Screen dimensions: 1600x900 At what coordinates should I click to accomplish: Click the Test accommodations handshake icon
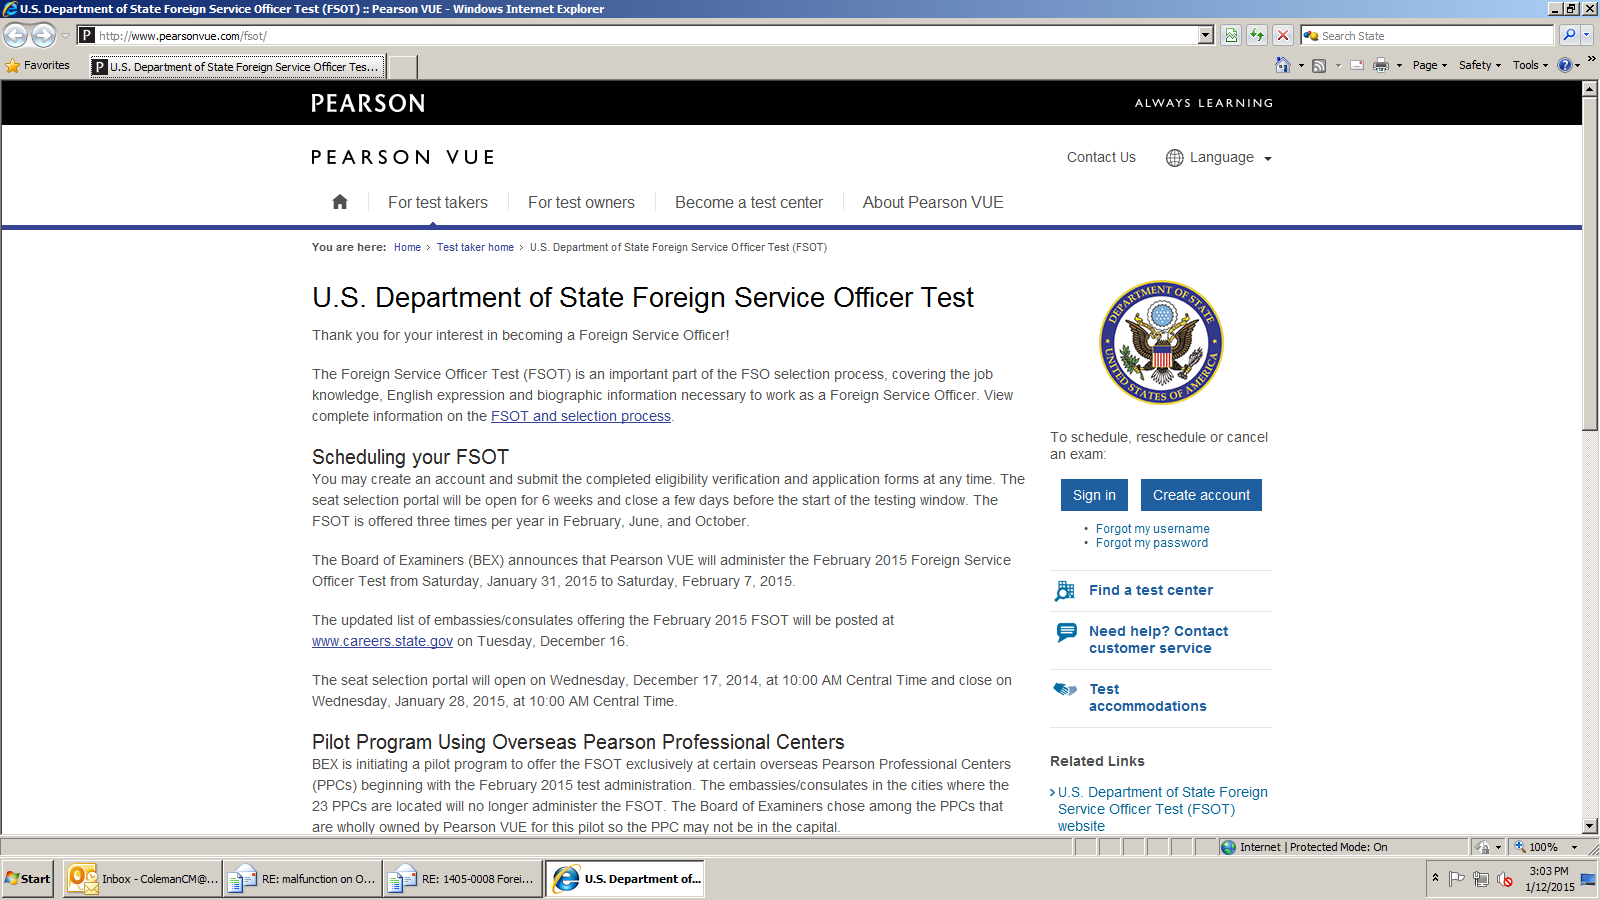[x=1065, y=689]
